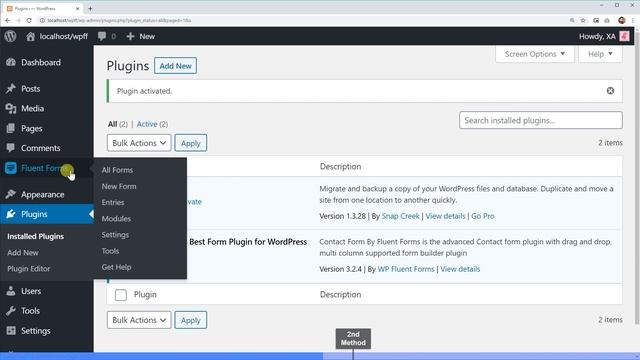Close the Plugins browser tab
Viewport: 640px width, 360px height.
click(78, 8)
